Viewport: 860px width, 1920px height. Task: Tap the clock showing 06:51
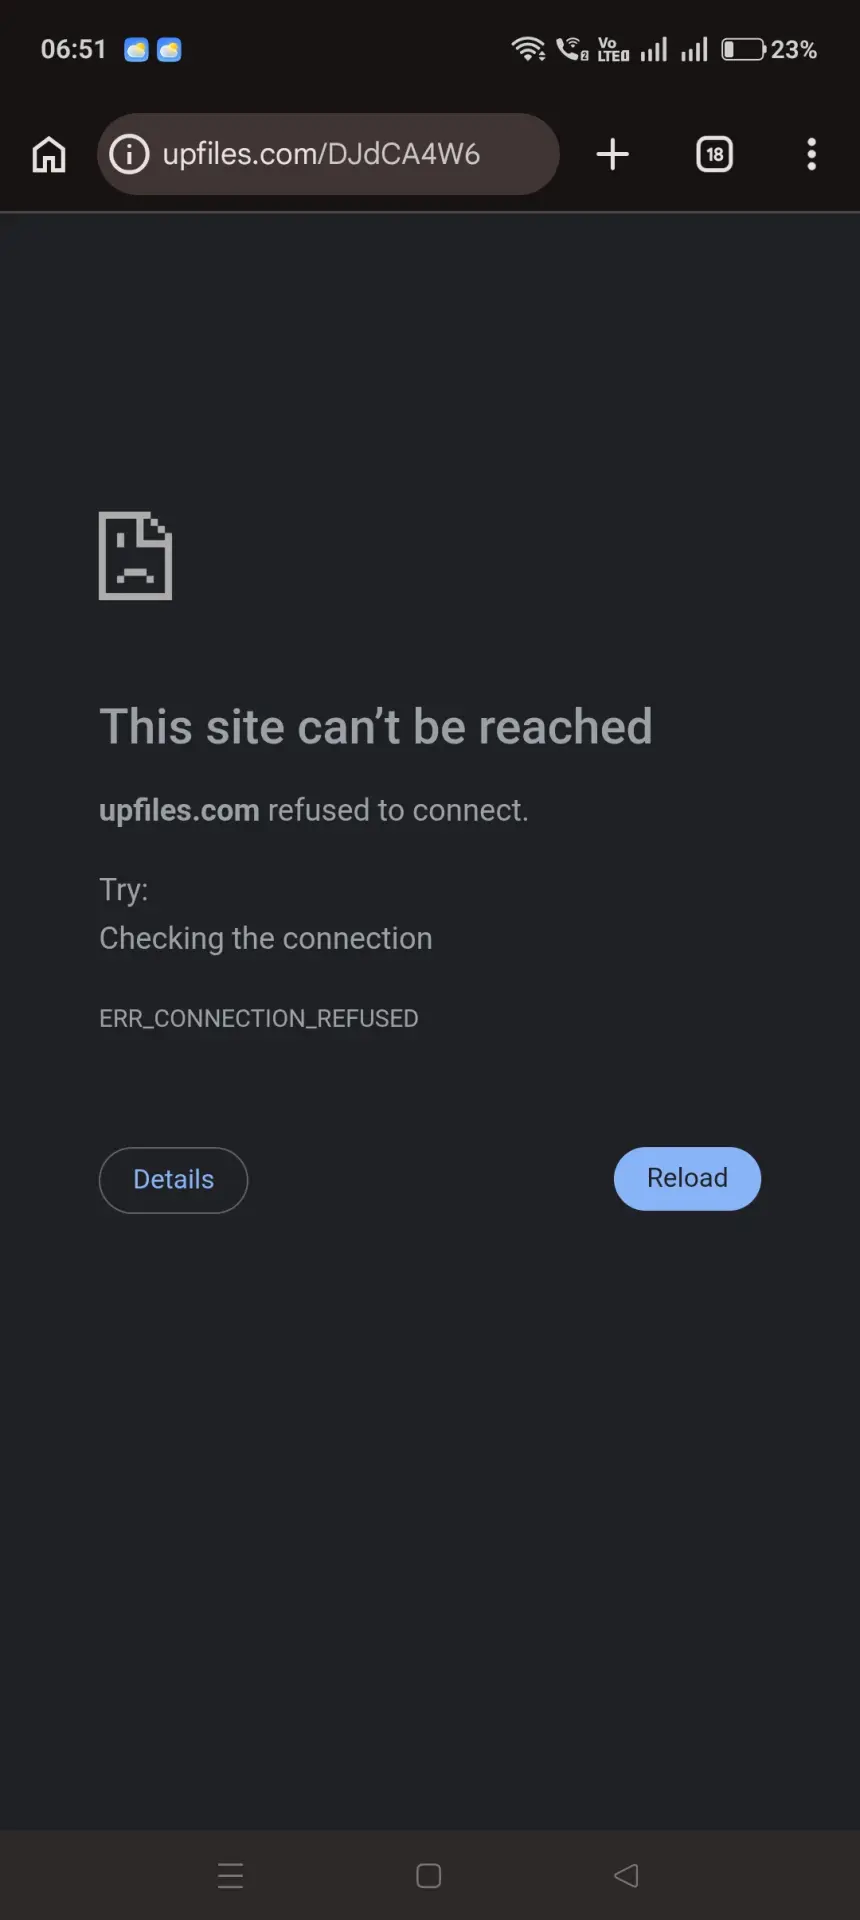pyautogui.click(x=73, y=49)
